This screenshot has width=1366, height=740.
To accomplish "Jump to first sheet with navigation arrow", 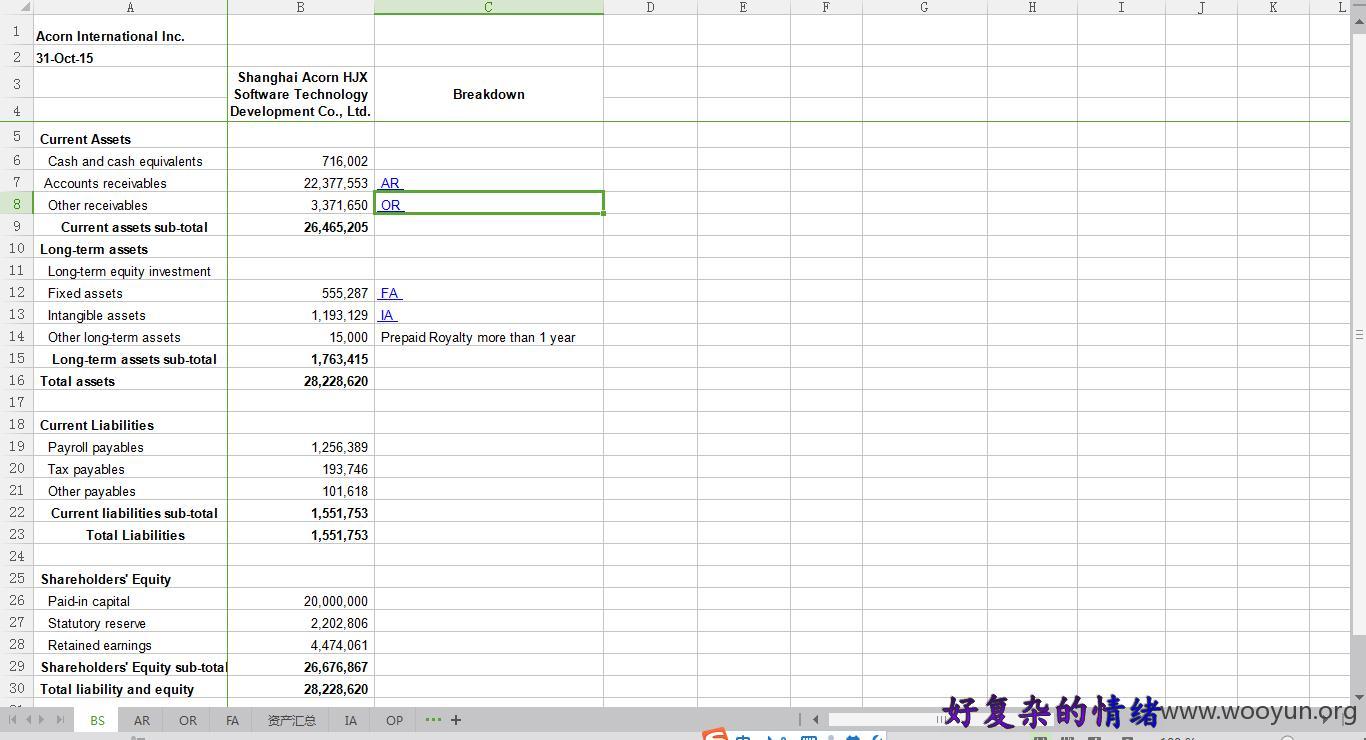I will pyautogui.click(x=13, y=719).
